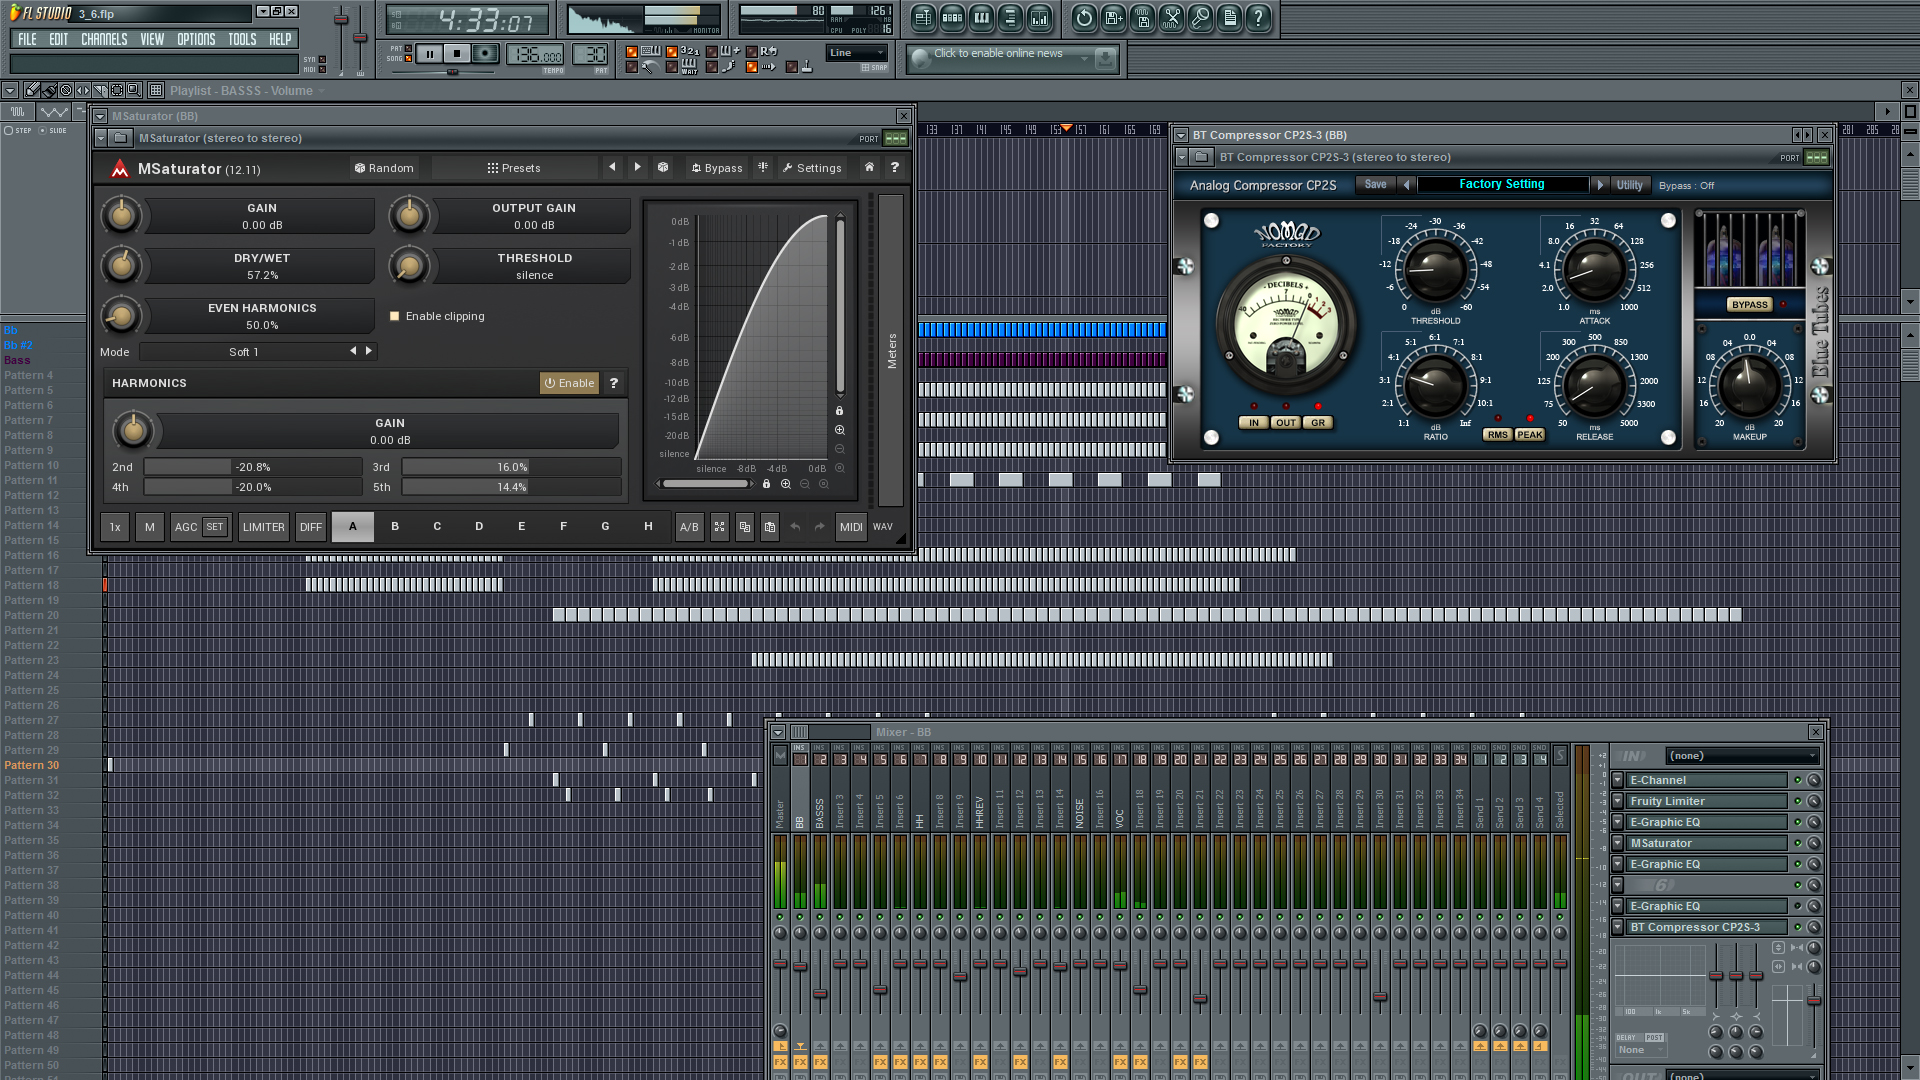Image resolution: width=1920 pixels, height=1080 pixels.
Task: Click the Record button in transport
Action: (485, 54)
